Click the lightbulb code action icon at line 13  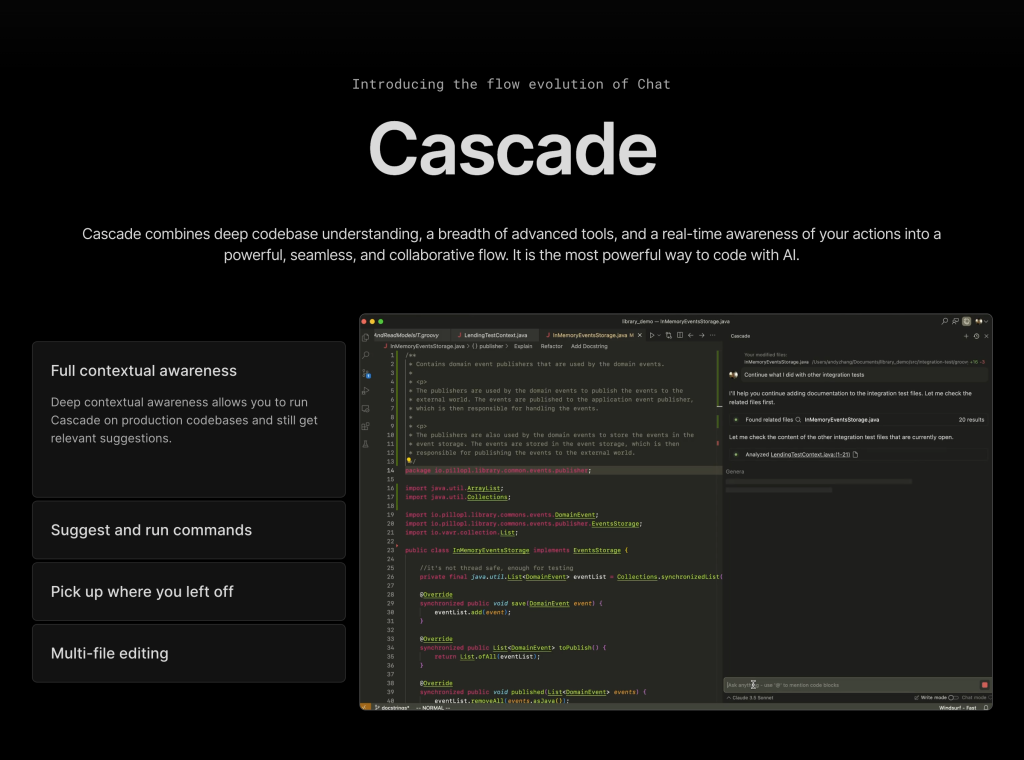[409, 460]
